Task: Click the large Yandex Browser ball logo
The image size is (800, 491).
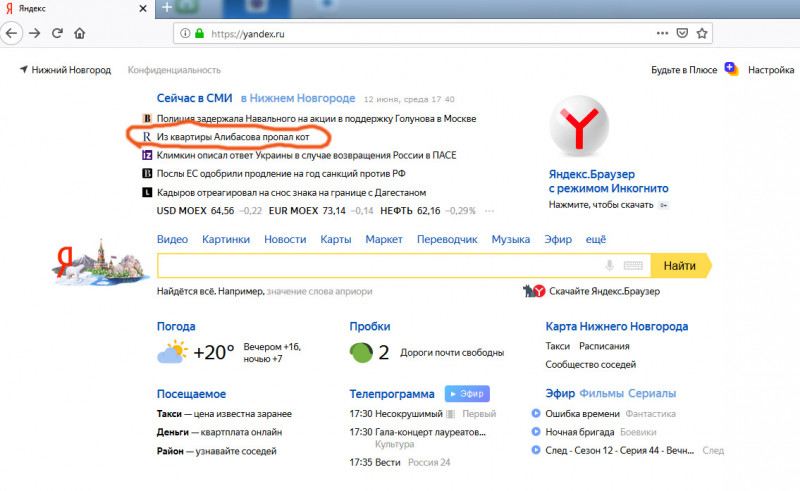Action: coord(579,126)
